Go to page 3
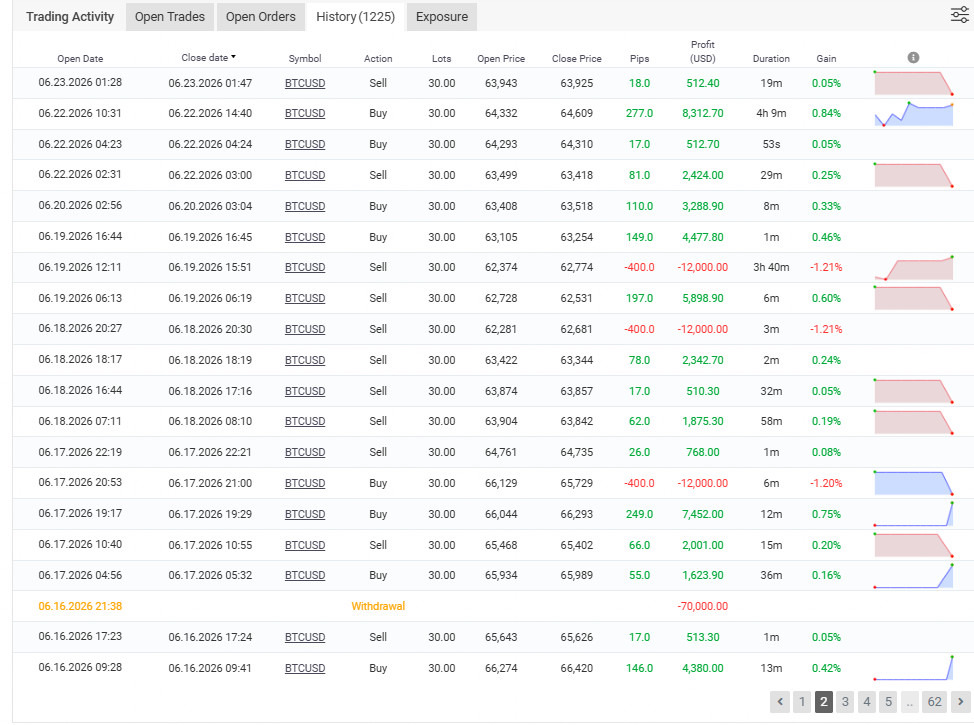This screenshot has width=974, height=725. [x=845, y=702]
